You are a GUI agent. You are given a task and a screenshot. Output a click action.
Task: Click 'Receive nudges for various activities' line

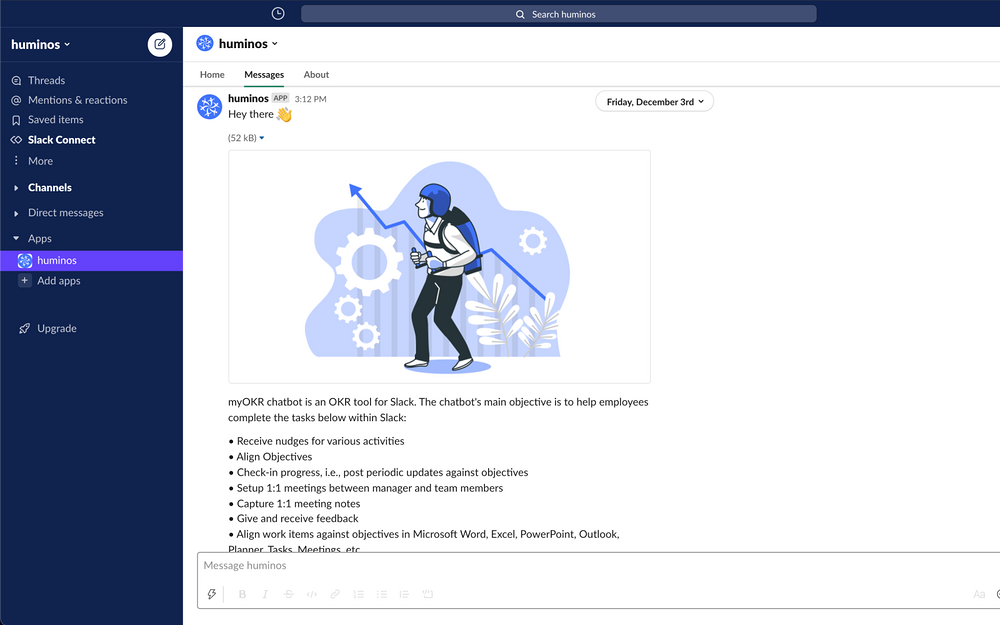pyautogui.click(x=320, y=441)
